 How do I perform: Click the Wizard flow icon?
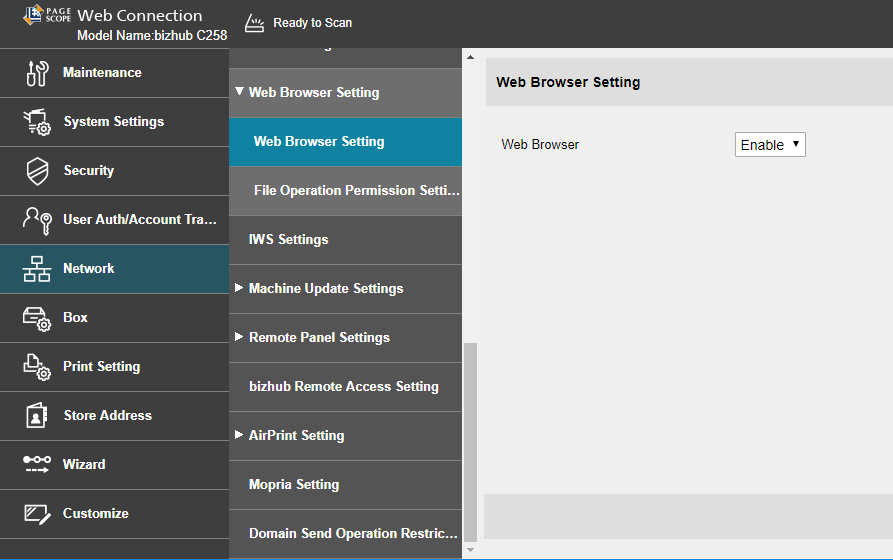(x=37, y=465)
